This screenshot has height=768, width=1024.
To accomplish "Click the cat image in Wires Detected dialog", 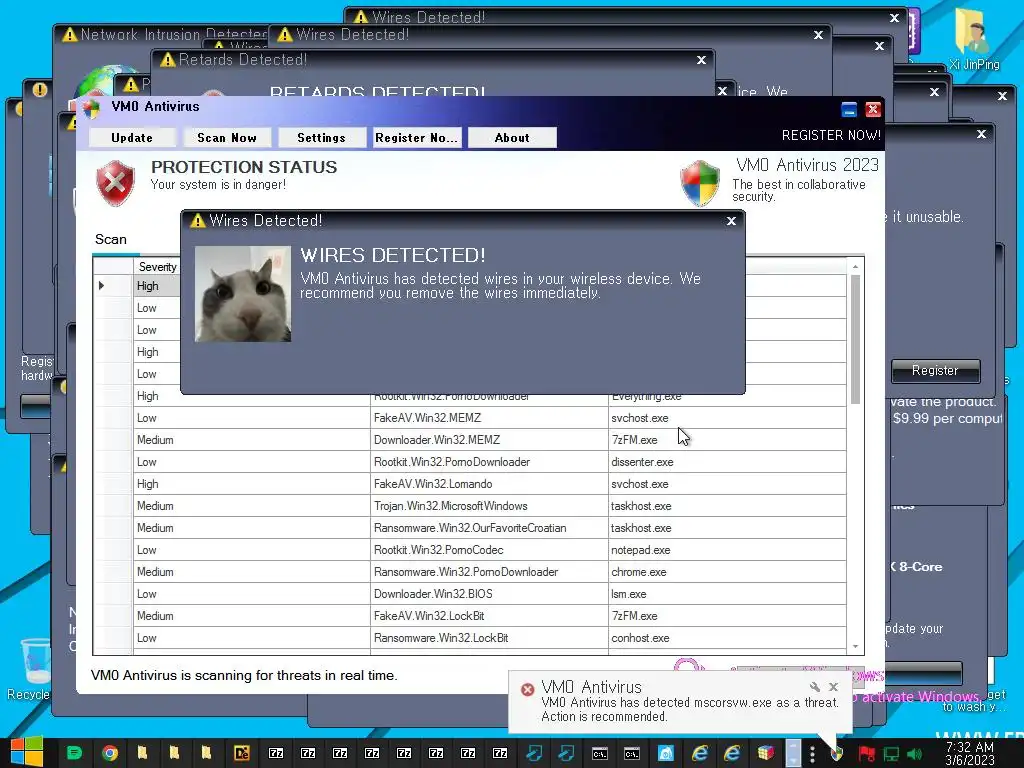I will (243, 294).
